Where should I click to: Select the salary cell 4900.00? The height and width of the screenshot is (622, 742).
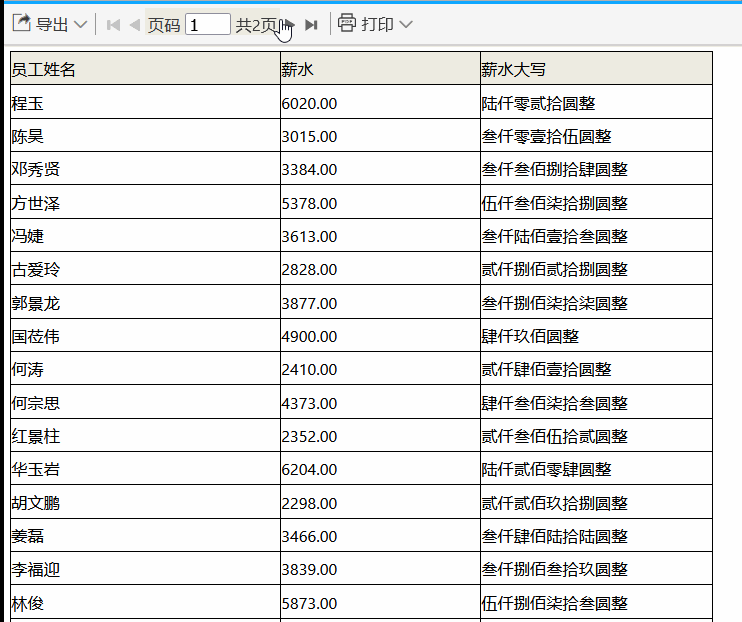[x=380, y=336]
